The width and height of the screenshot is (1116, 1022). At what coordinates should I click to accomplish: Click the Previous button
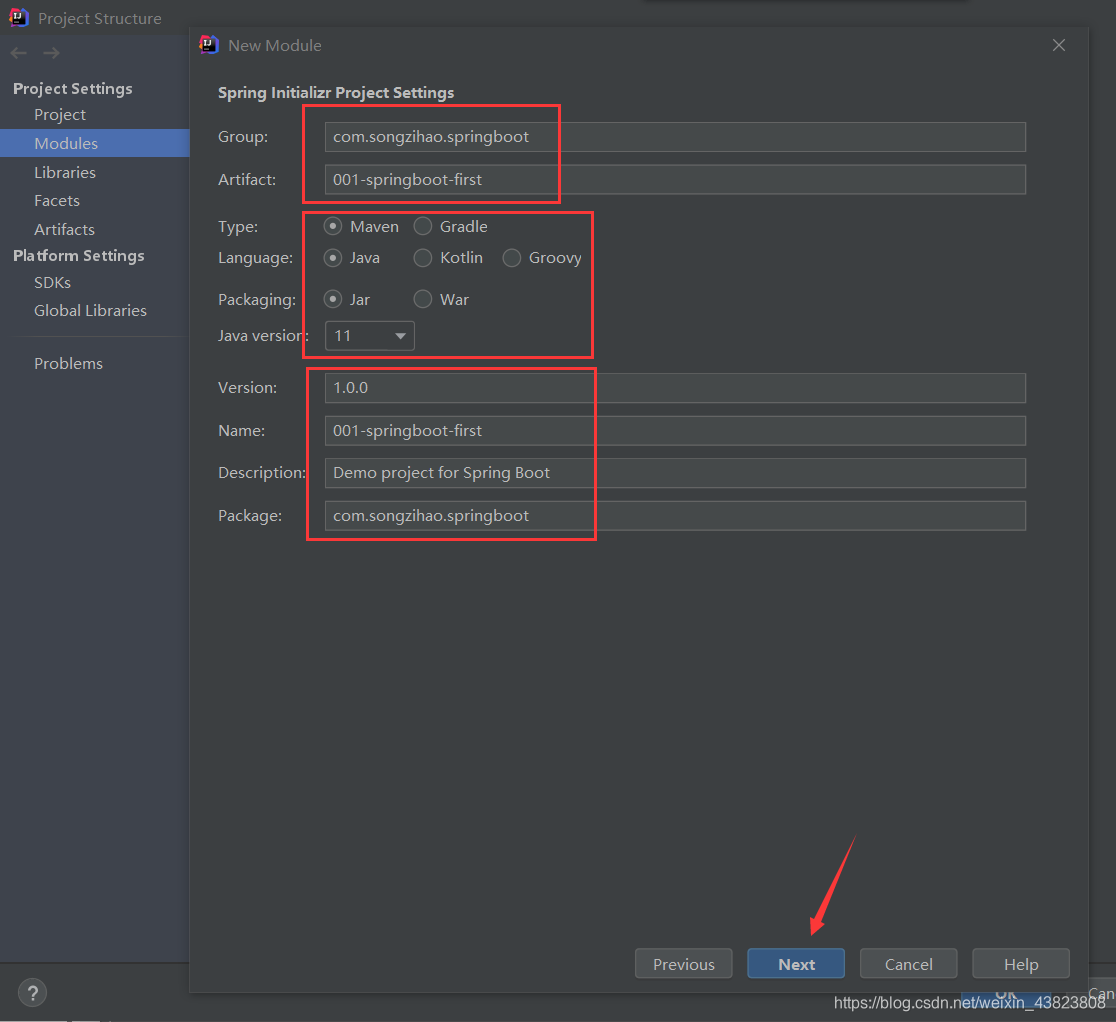click(x=683, y=964)
